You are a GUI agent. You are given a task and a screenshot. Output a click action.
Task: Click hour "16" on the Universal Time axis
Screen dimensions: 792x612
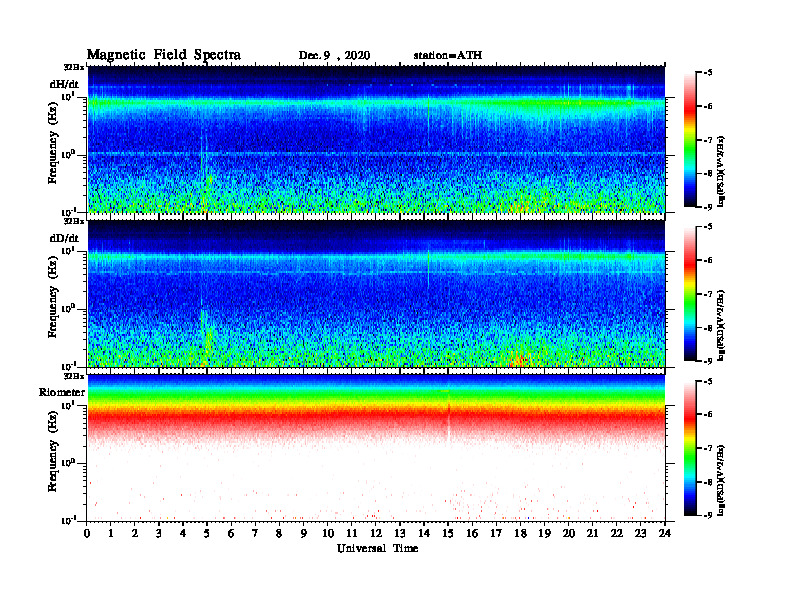(x=472, y=533)
